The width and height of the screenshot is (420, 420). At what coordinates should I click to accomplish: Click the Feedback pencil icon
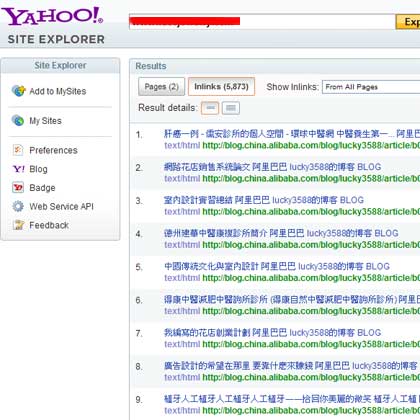click(x=18, y=225)
